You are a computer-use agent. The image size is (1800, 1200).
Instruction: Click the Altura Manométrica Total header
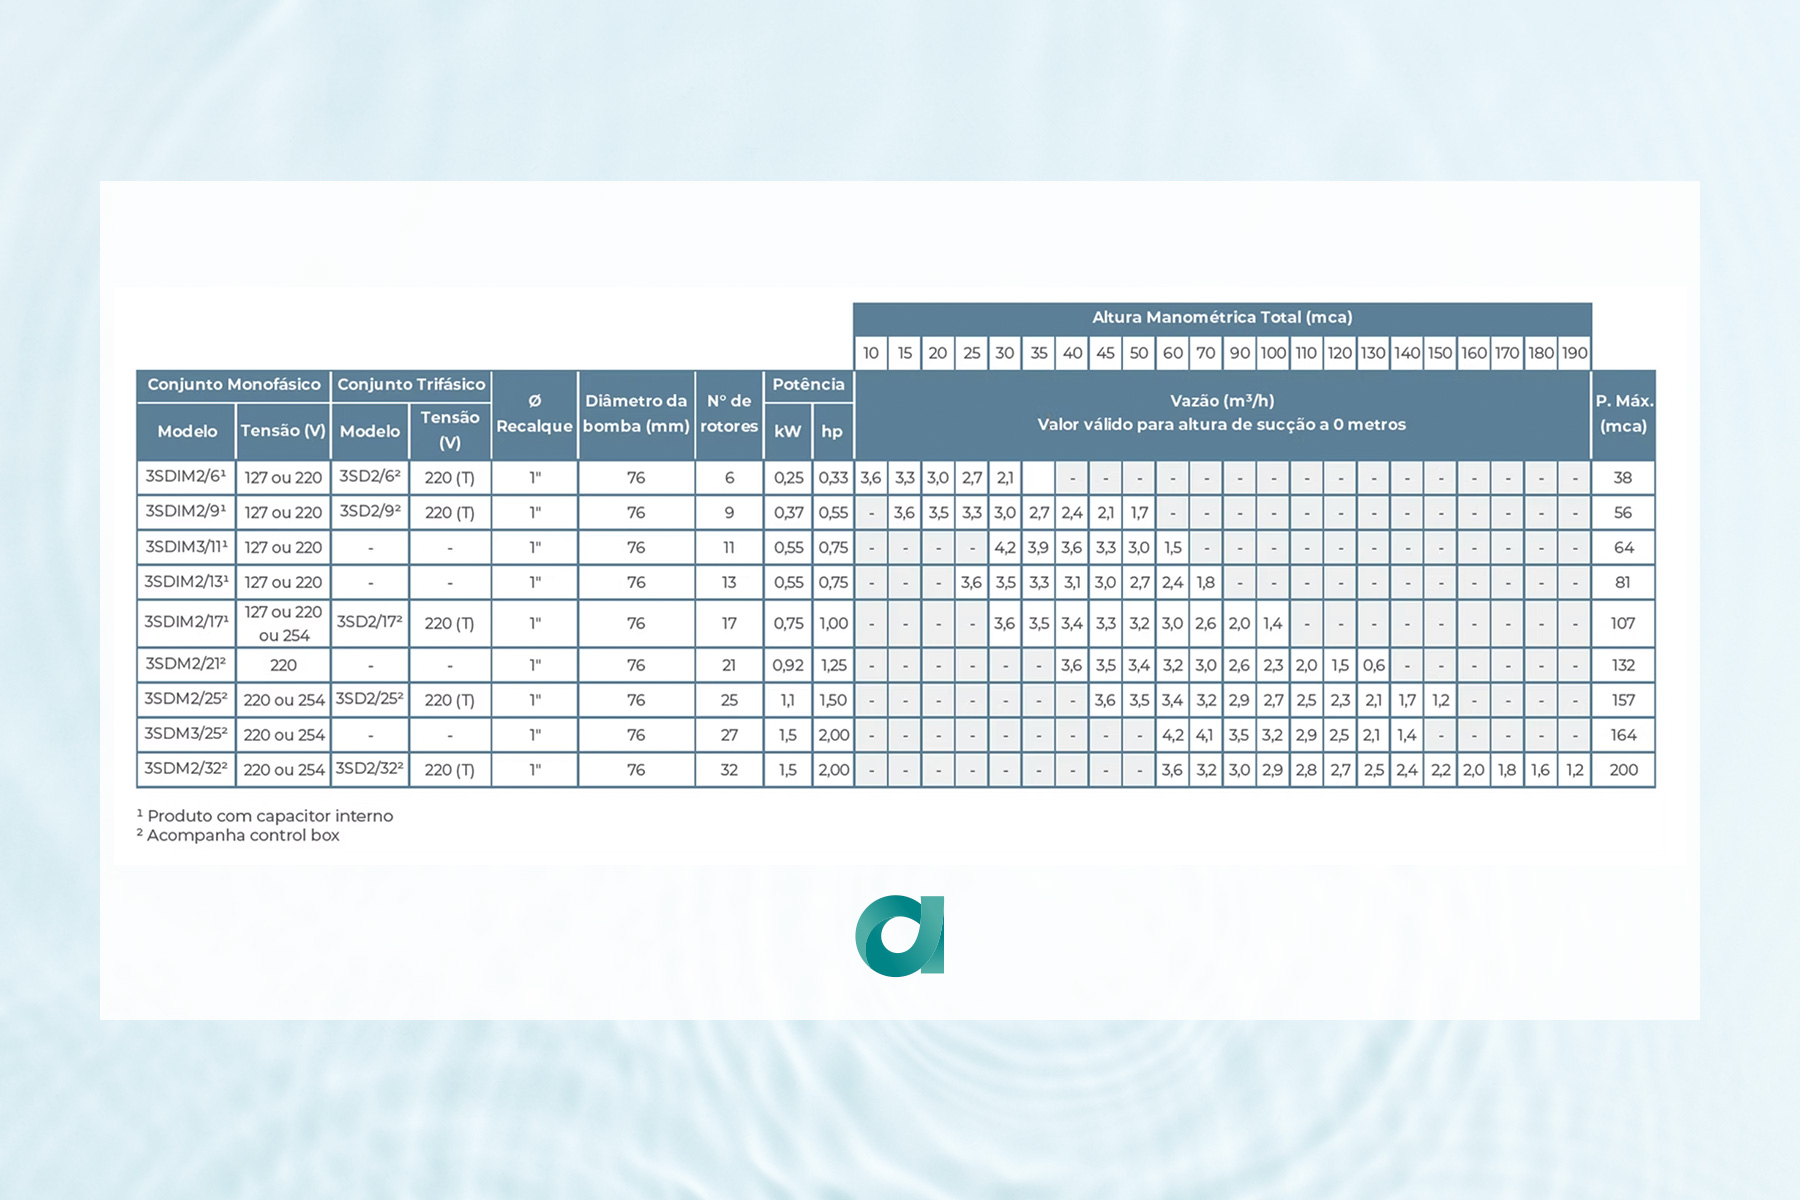[1221, 317]
